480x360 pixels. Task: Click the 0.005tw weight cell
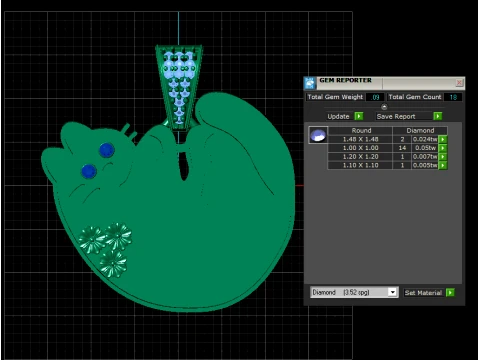pyautogui.click(x=425, y=165)
